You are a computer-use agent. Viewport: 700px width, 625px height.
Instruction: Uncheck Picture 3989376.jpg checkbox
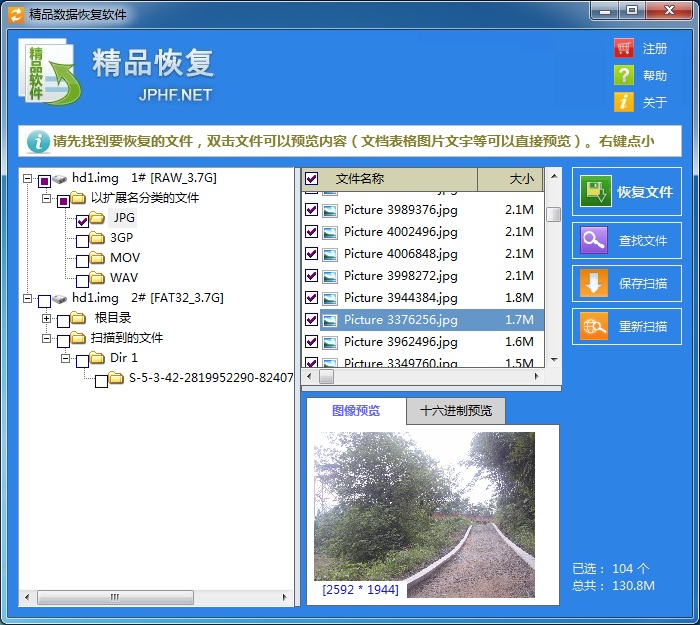(311, 210)
